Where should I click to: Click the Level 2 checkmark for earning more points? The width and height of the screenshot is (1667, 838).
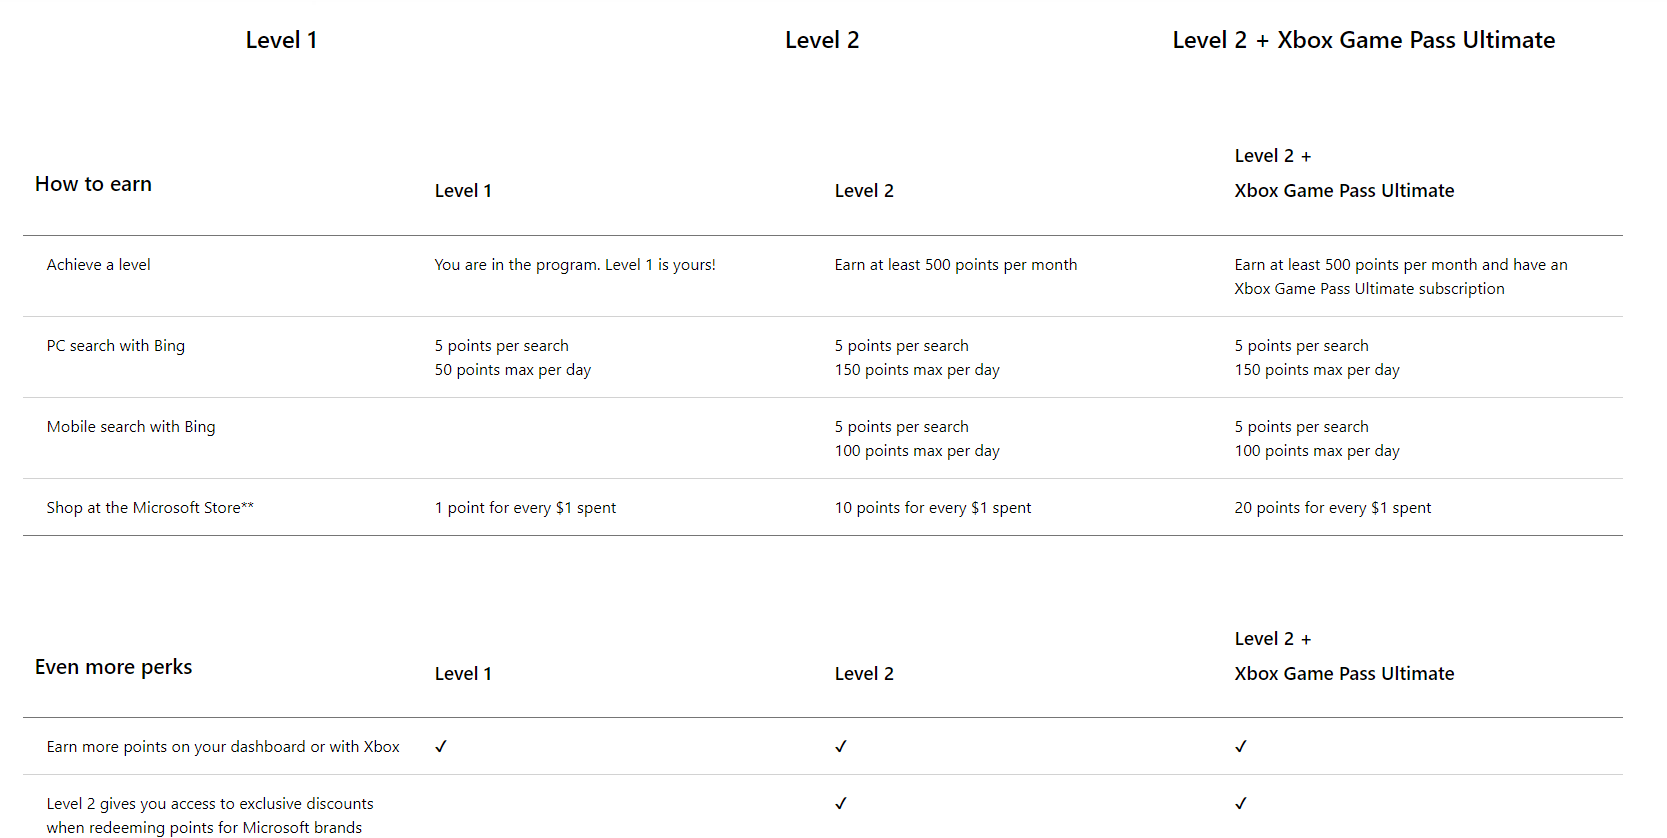pyautogui.click(x=841, y=746)
